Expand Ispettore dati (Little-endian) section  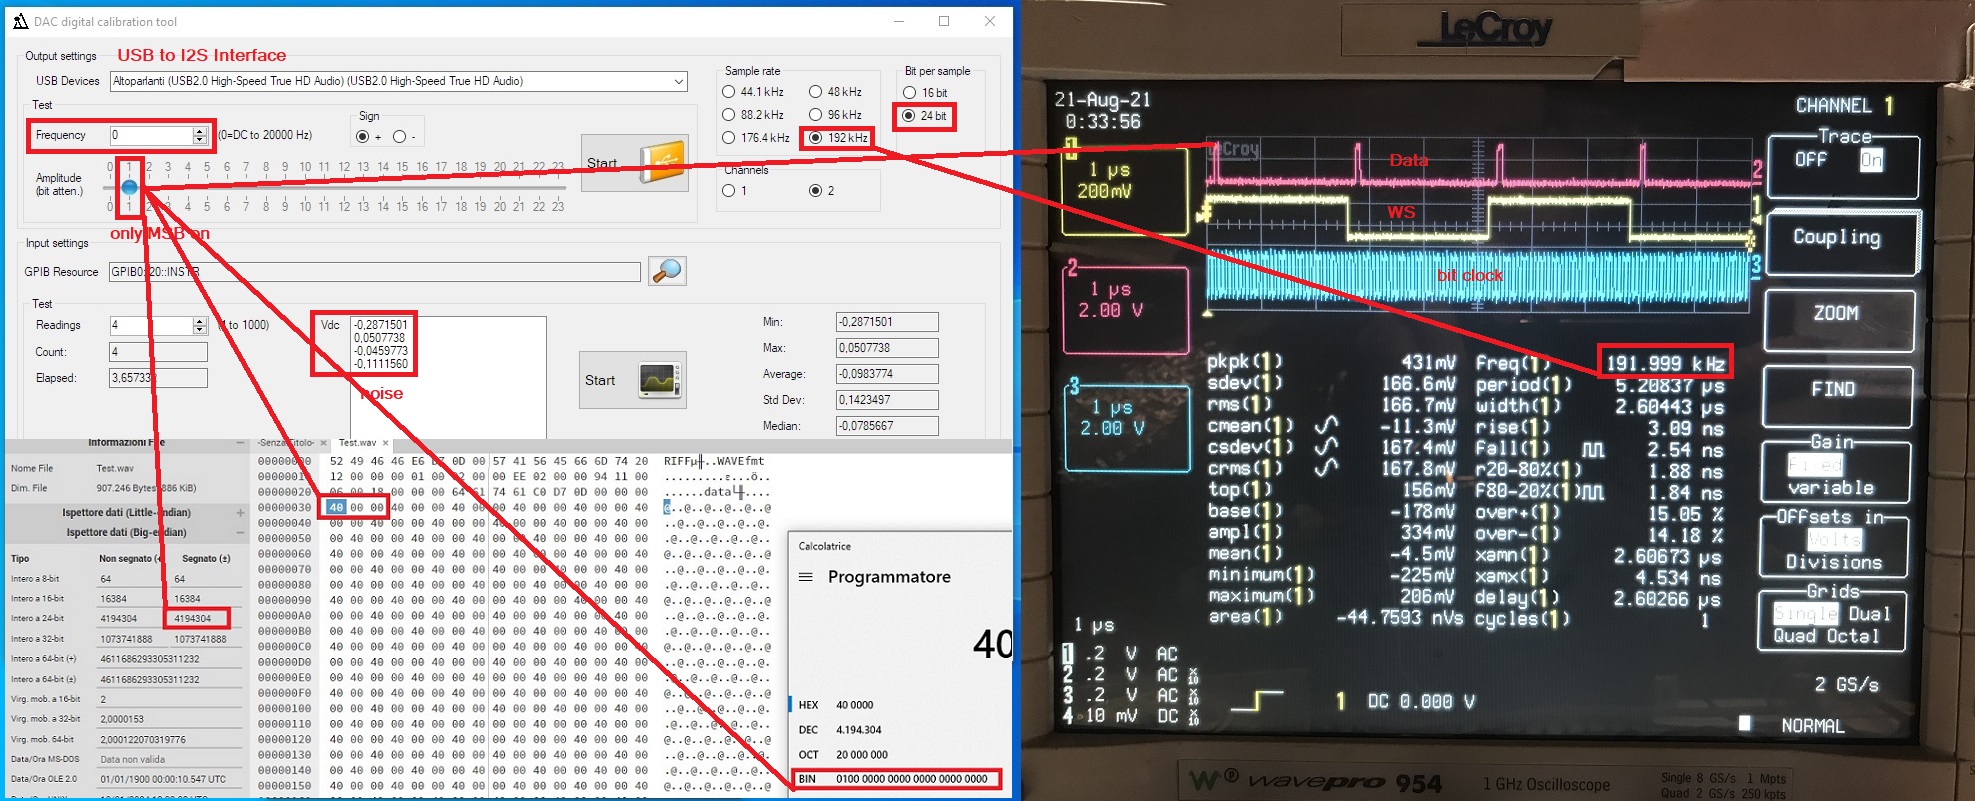click(240, 512)
